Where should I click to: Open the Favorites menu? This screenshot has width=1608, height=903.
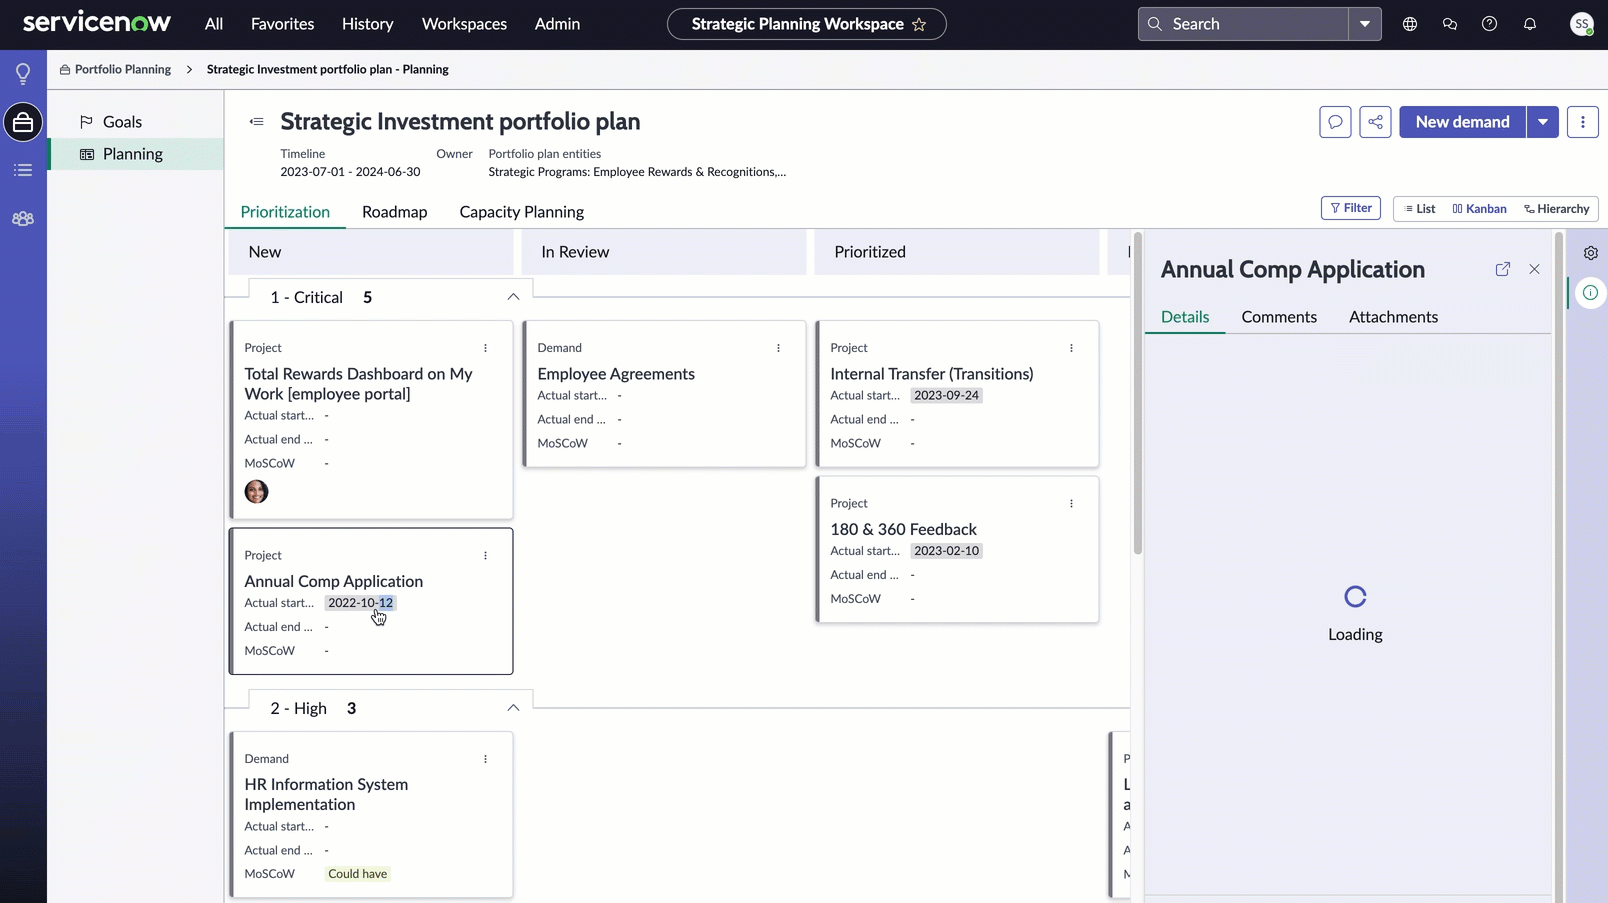tap(282, 24)
